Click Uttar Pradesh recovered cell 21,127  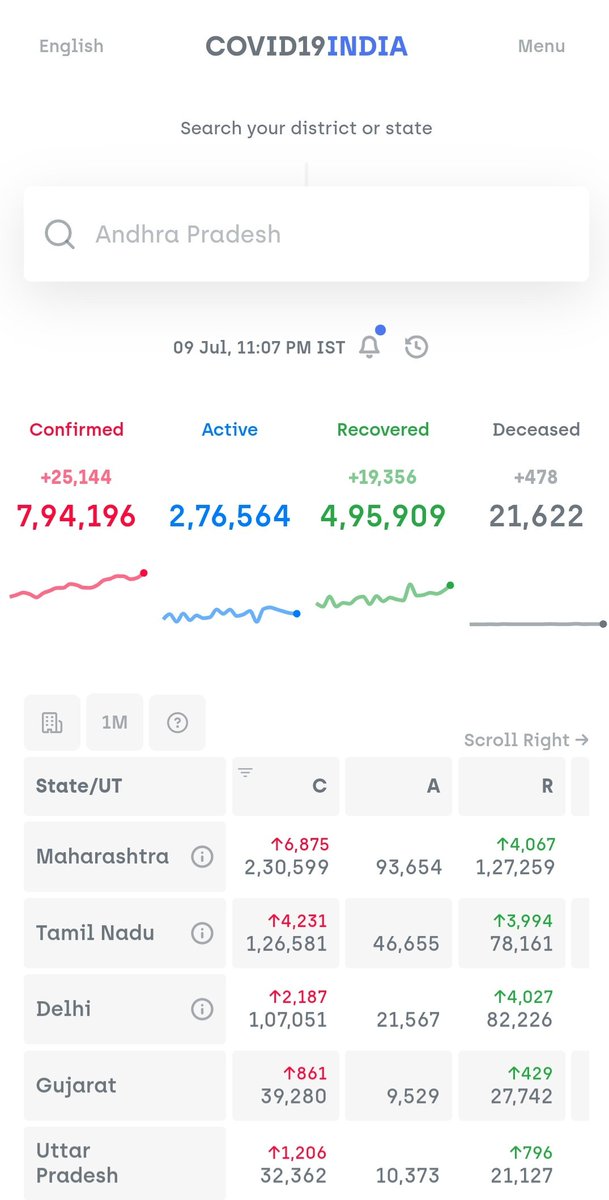pos(512,1163)
